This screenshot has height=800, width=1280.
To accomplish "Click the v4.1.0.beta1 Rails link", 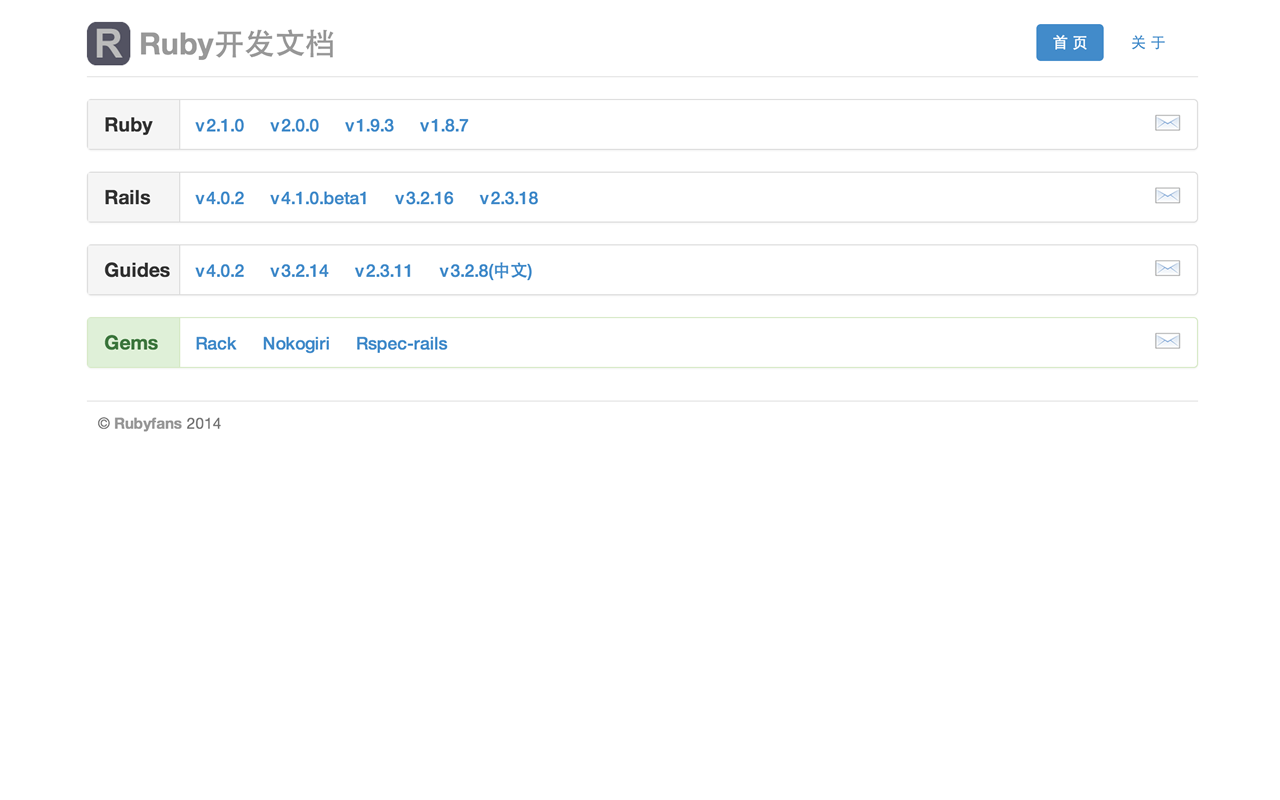I will [x=318, y=198].
